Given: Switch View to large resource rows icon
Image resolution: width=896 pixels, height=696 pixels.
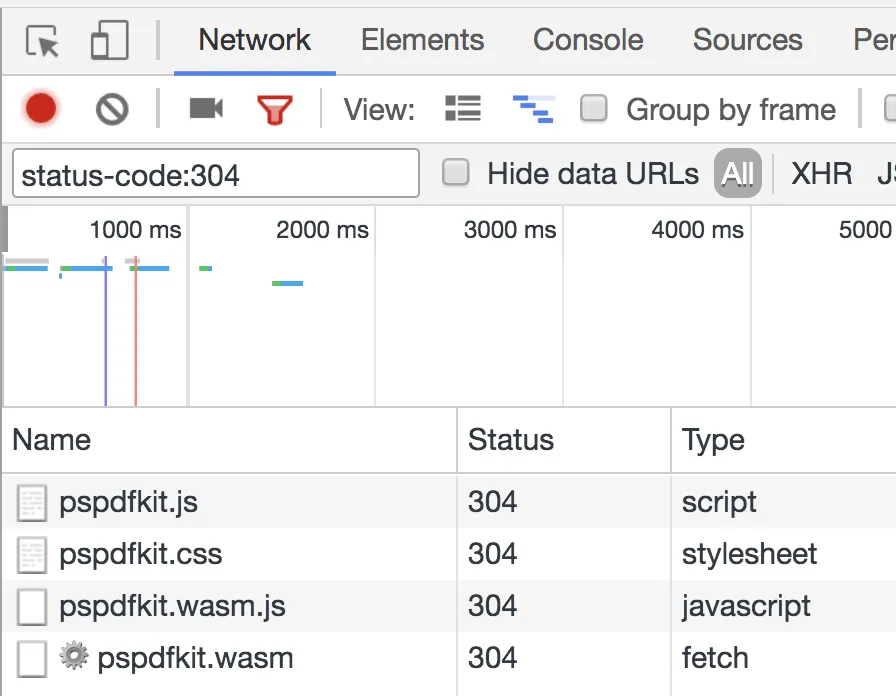Looking at the screenshot, I should (462, 109).
